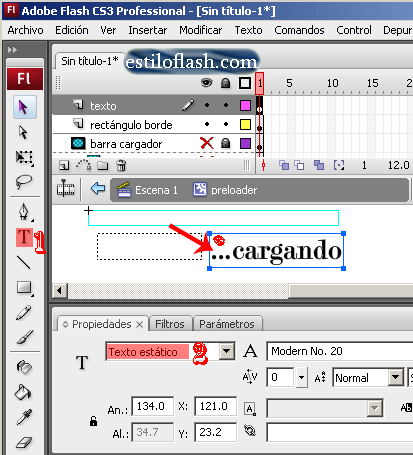Toggle lock of rectángulo borde layer
413x455 pixels.
[226, 124]
